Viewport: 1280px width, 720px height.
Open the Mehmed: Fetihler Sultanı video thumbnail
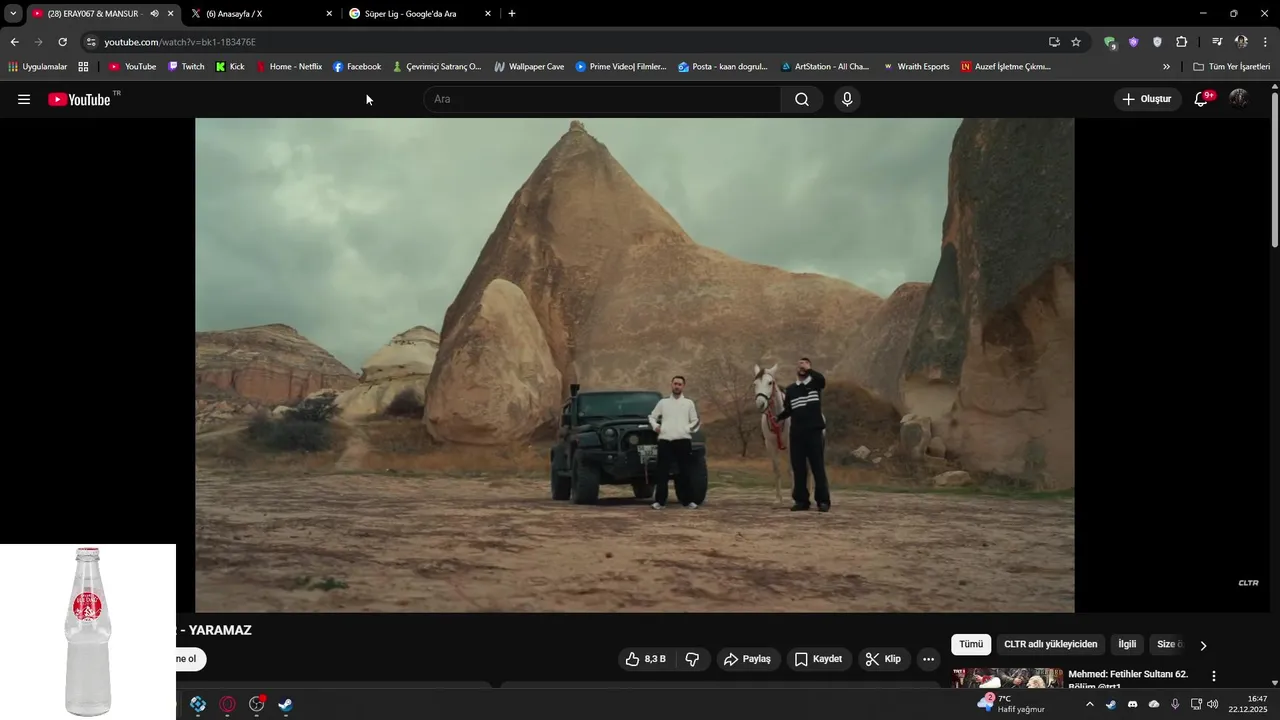point(1008,678)
